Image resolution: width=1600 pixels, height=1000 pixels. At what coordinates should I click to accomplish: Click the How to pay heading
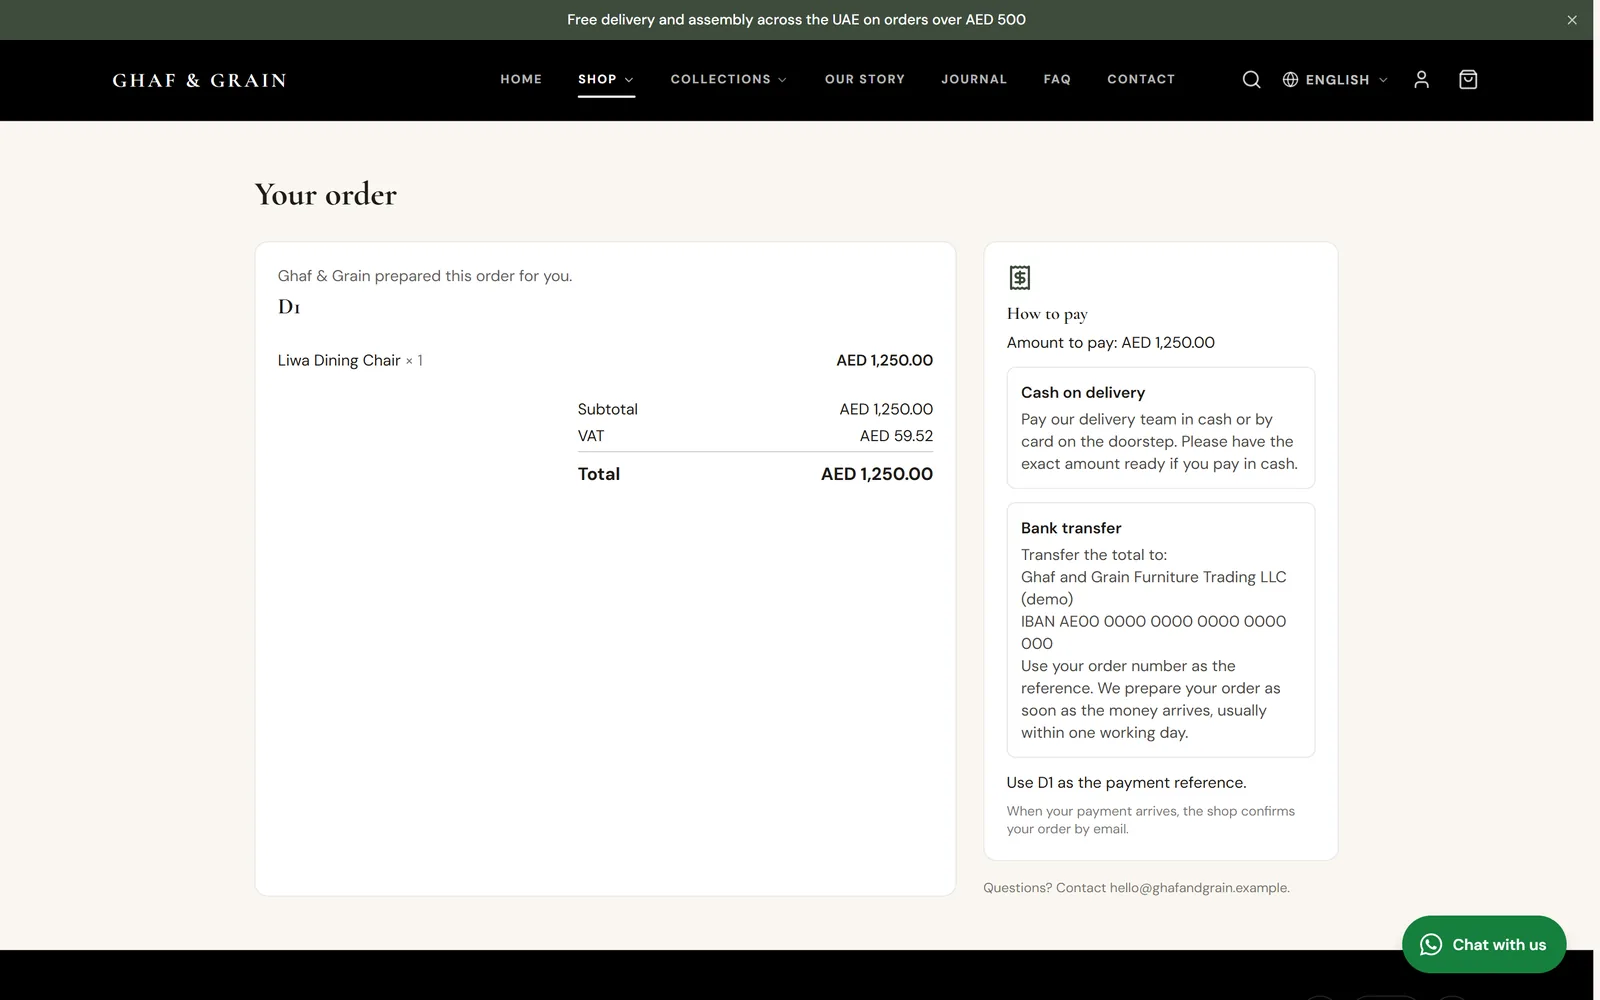click(x=1047, y=314)
